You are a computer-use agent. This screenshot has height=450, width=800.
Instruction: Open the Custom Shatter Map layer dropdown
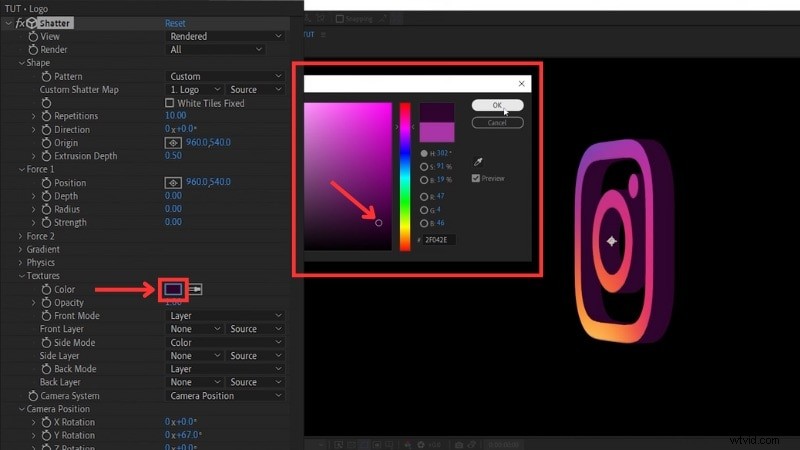pos(194,90)
